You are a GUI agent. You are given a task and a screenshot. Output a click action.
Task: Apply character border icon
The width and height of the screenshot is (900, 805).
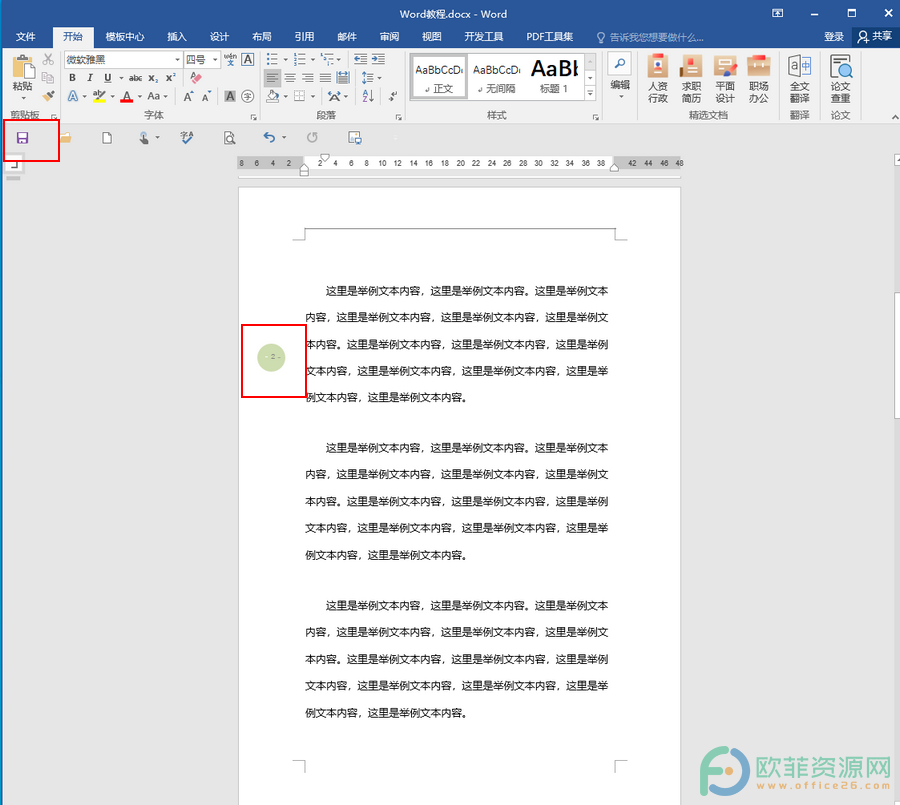(248, 59)
